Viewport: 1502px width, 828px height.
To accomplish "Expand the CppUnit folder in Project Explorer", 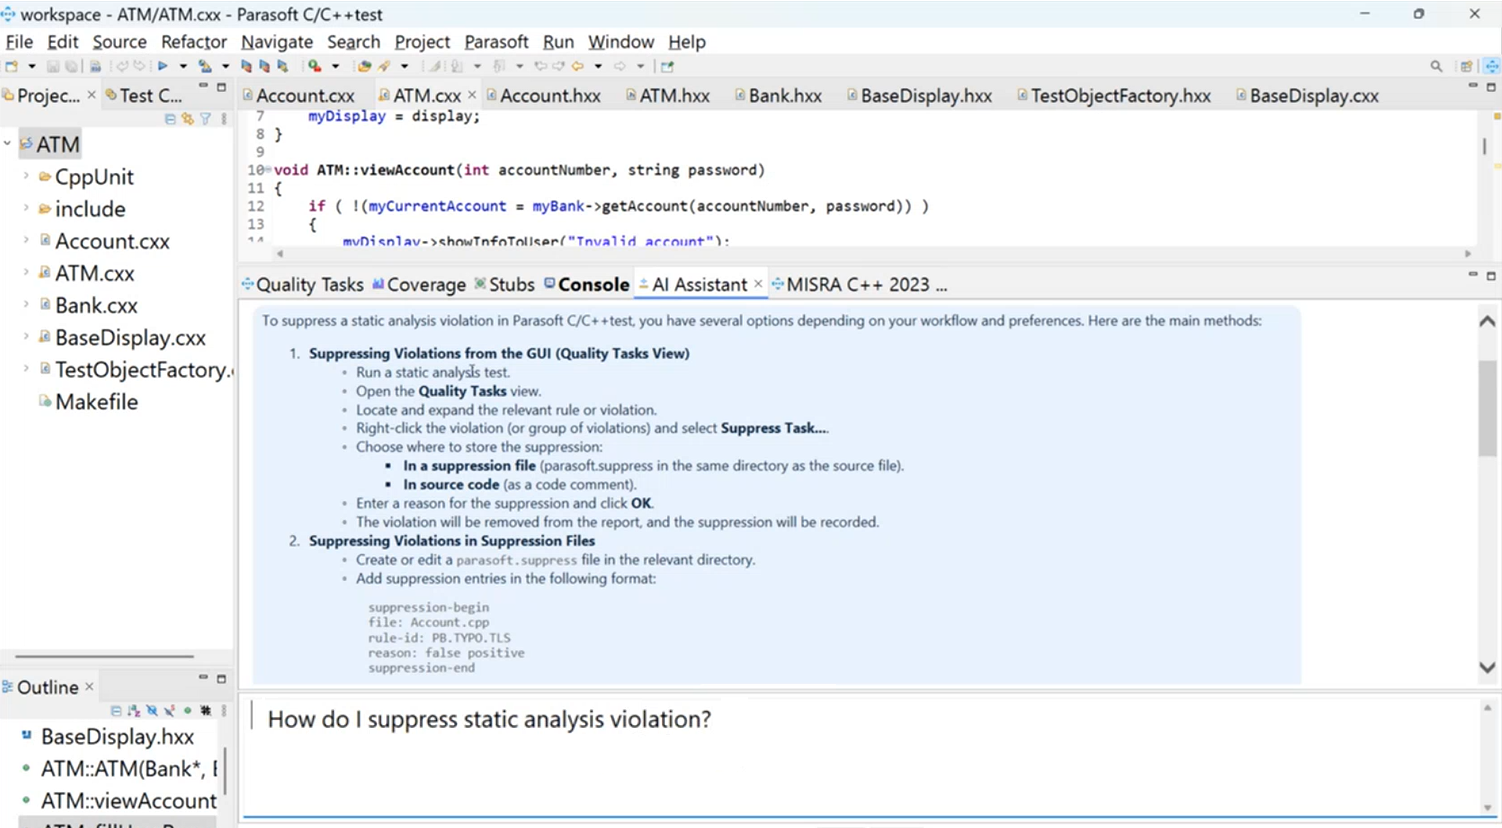I will 24,176.
